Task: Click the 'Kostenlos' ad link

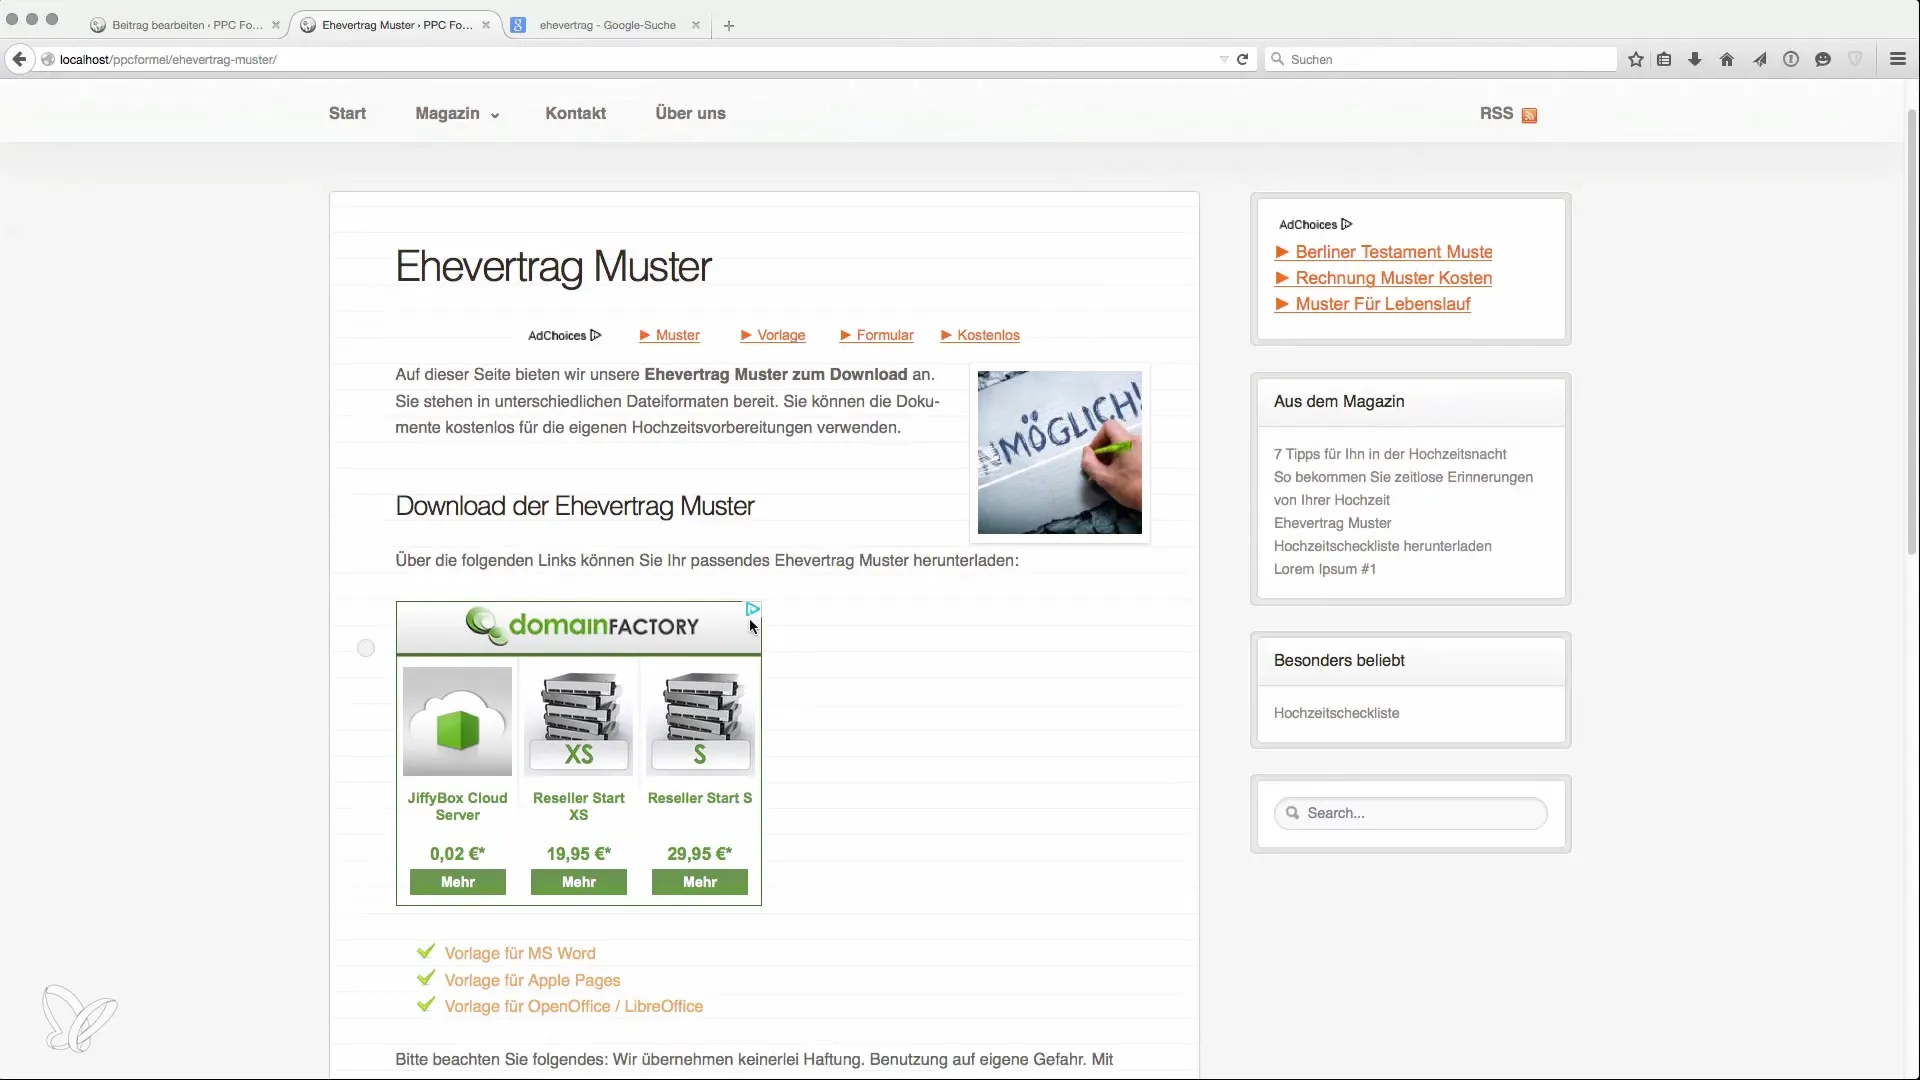Action: coord(980,335)
